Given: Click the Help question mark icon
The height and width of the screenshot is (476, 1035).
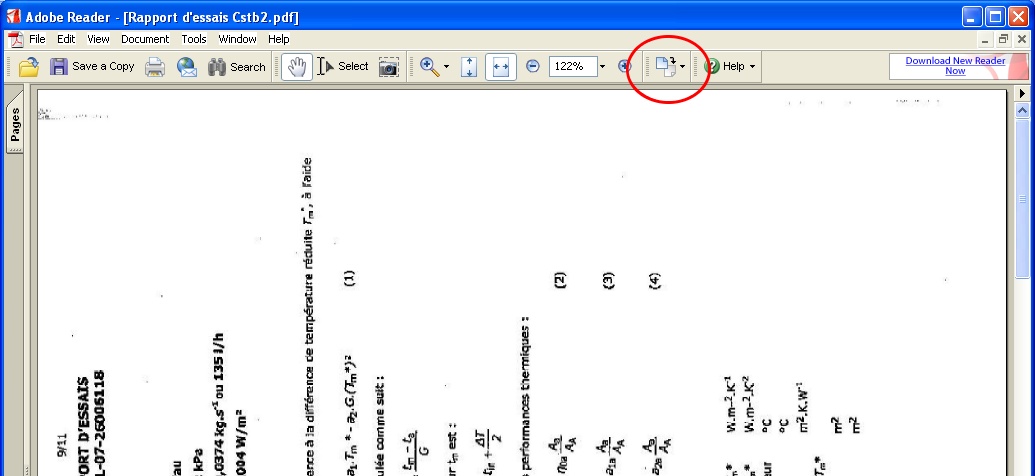Looking at the screenshot, I should tap(712, 67).
